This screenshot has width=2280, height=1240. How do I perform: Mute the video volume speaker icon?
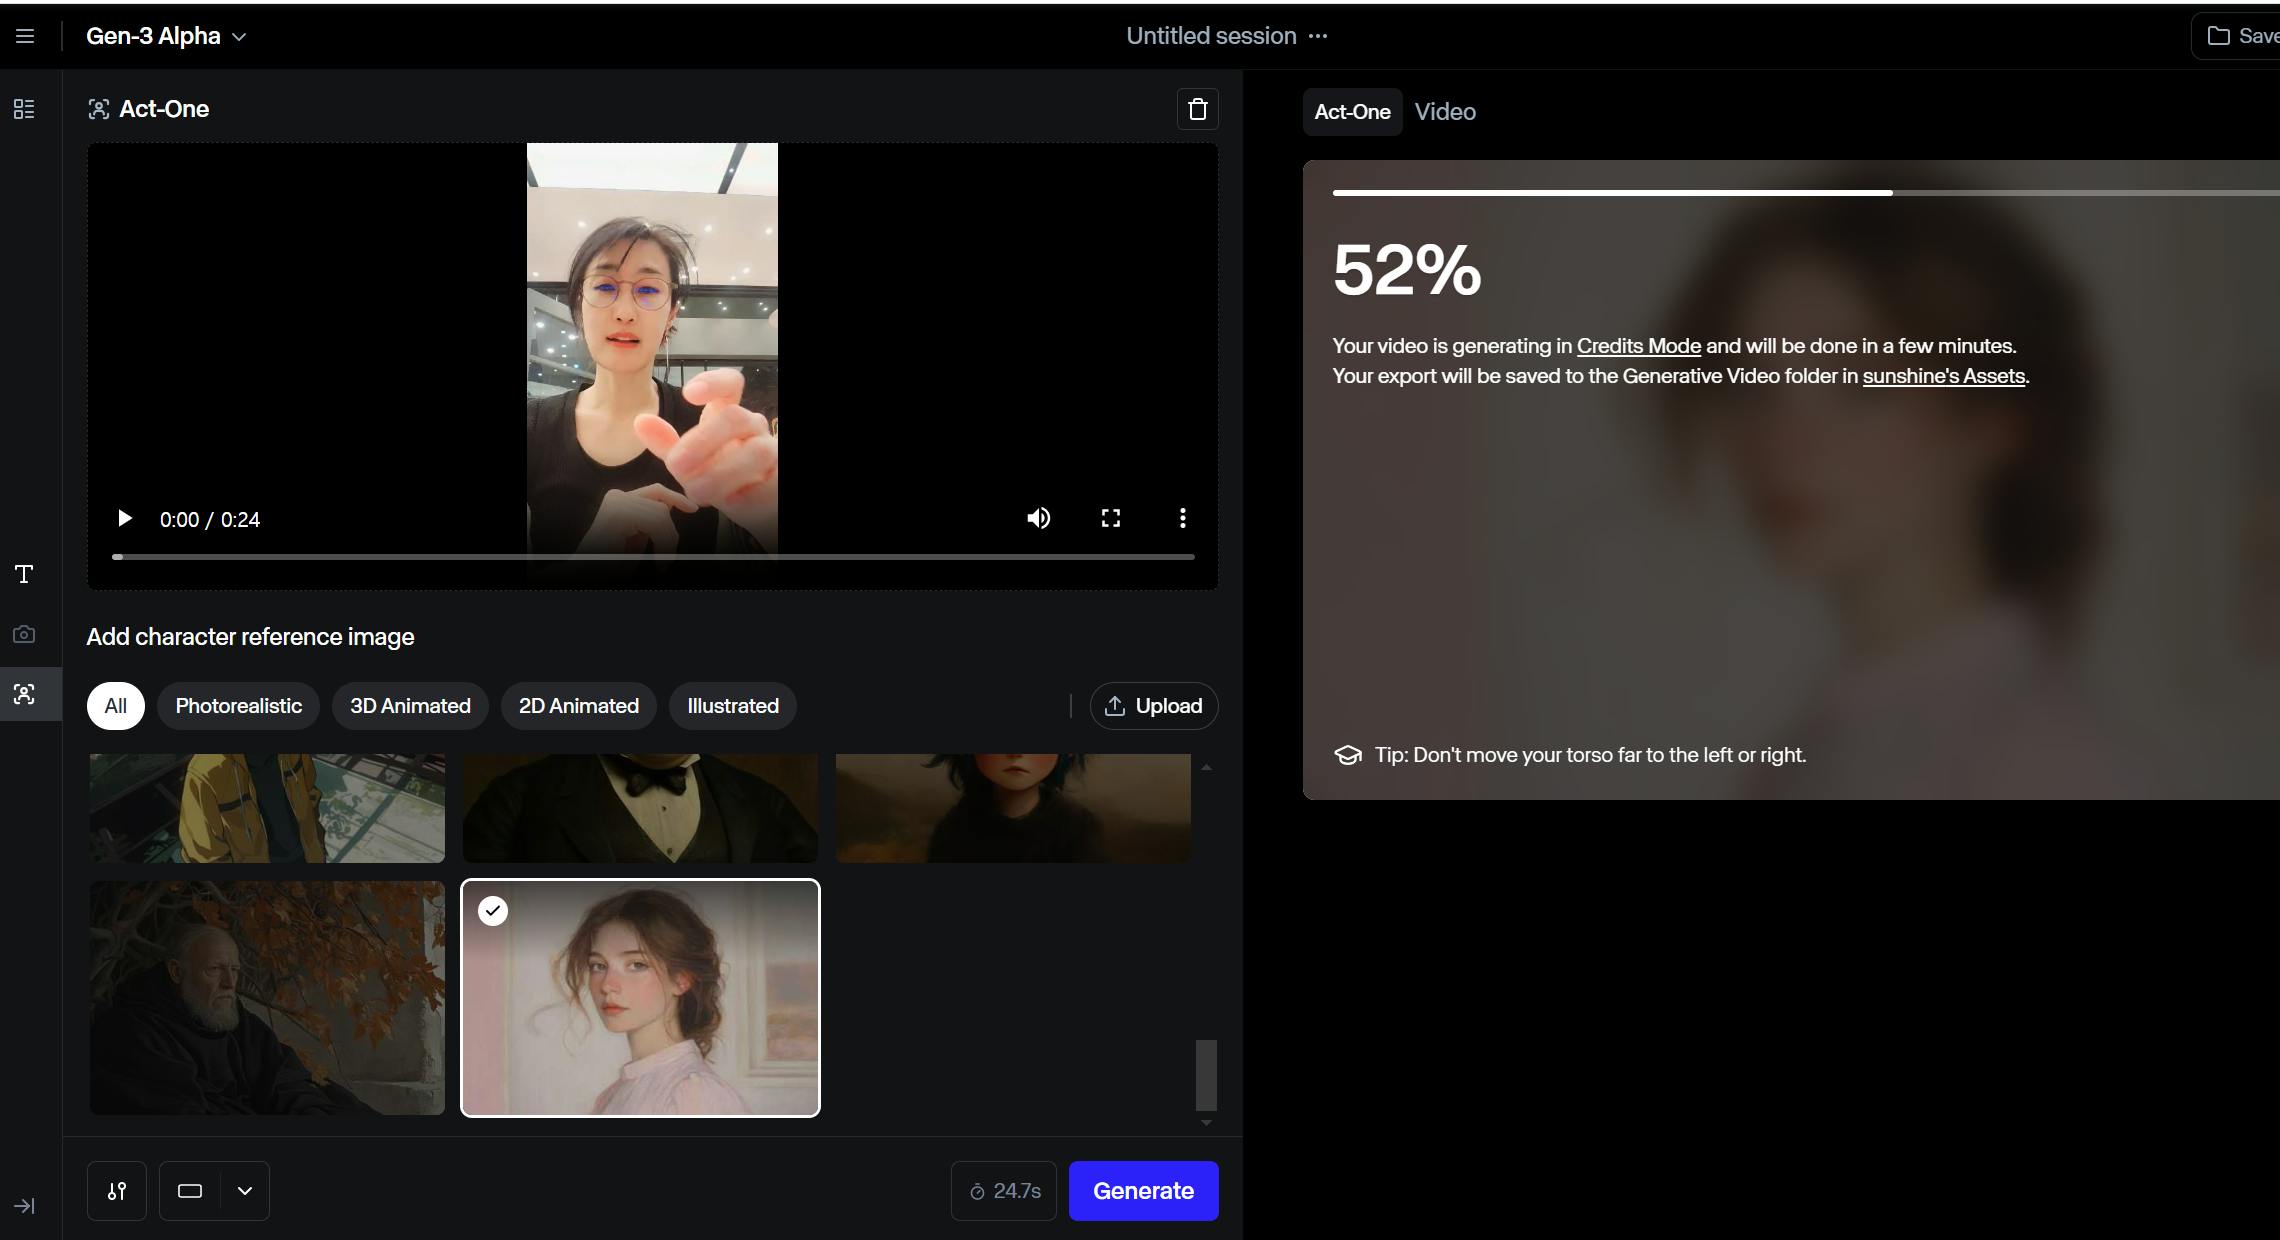[1038, 518]
